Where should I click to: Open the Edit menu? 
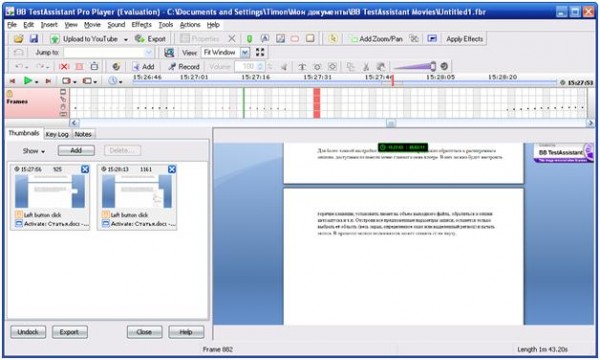[x=29, y=25]
